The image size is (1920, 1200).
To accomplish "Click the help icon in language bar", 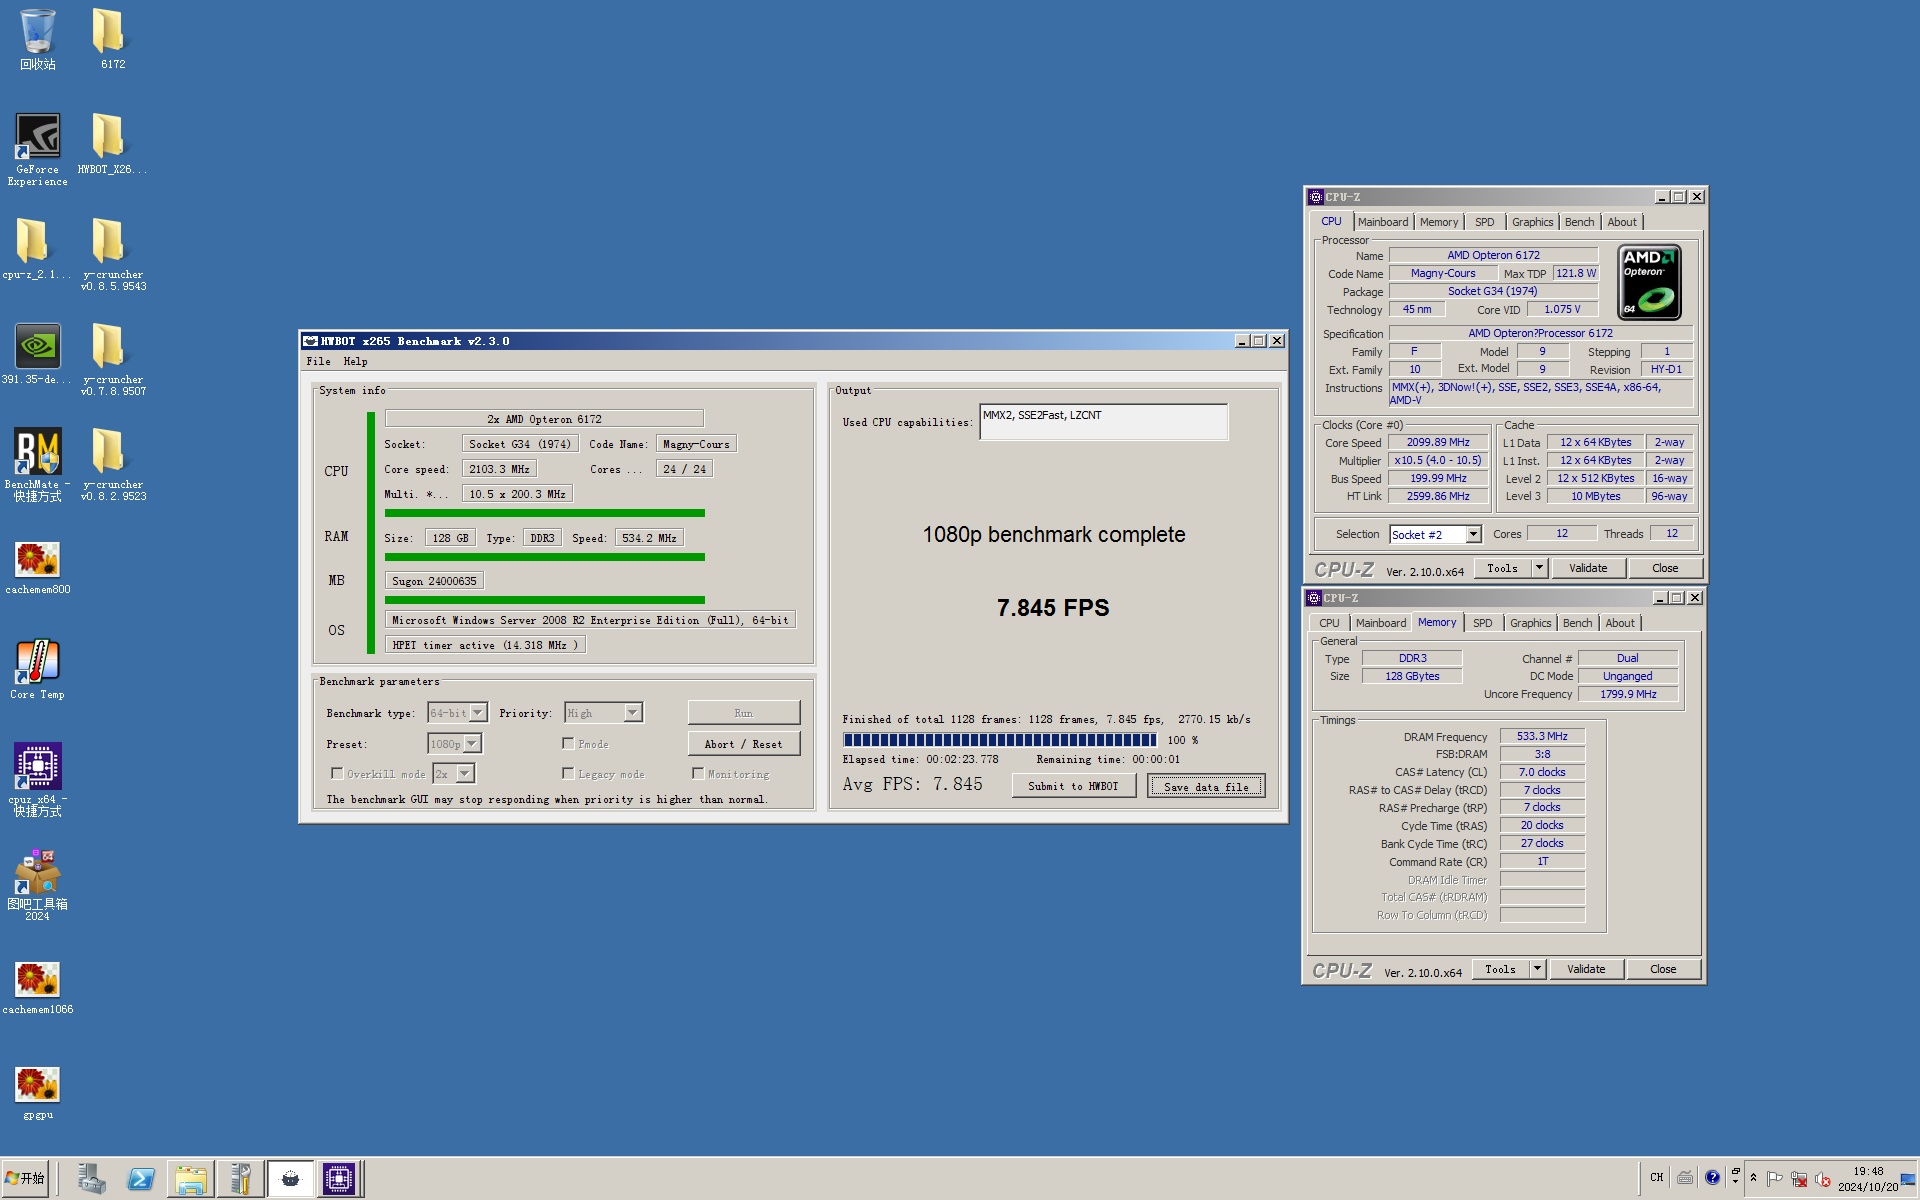I will 1712,1177.
